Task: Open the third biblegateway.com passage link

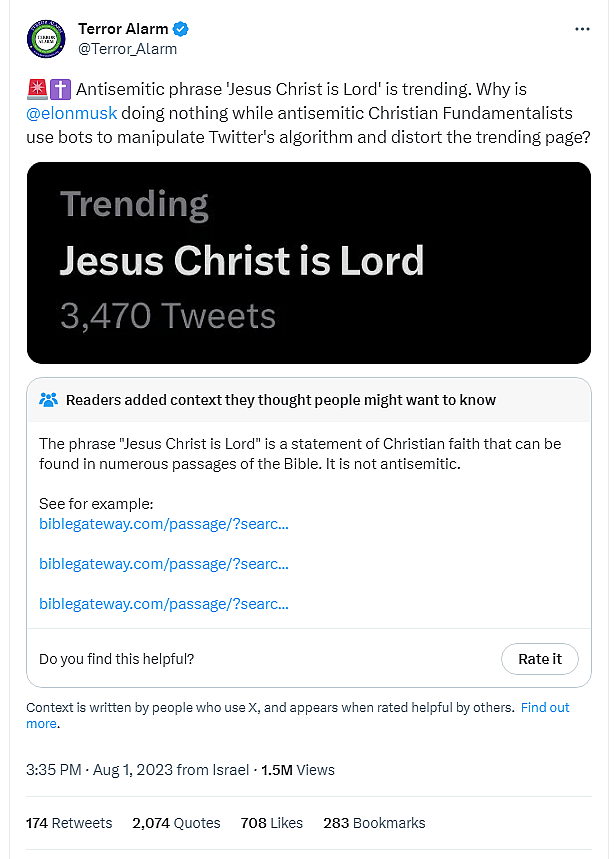Action: tap(164, 603)
